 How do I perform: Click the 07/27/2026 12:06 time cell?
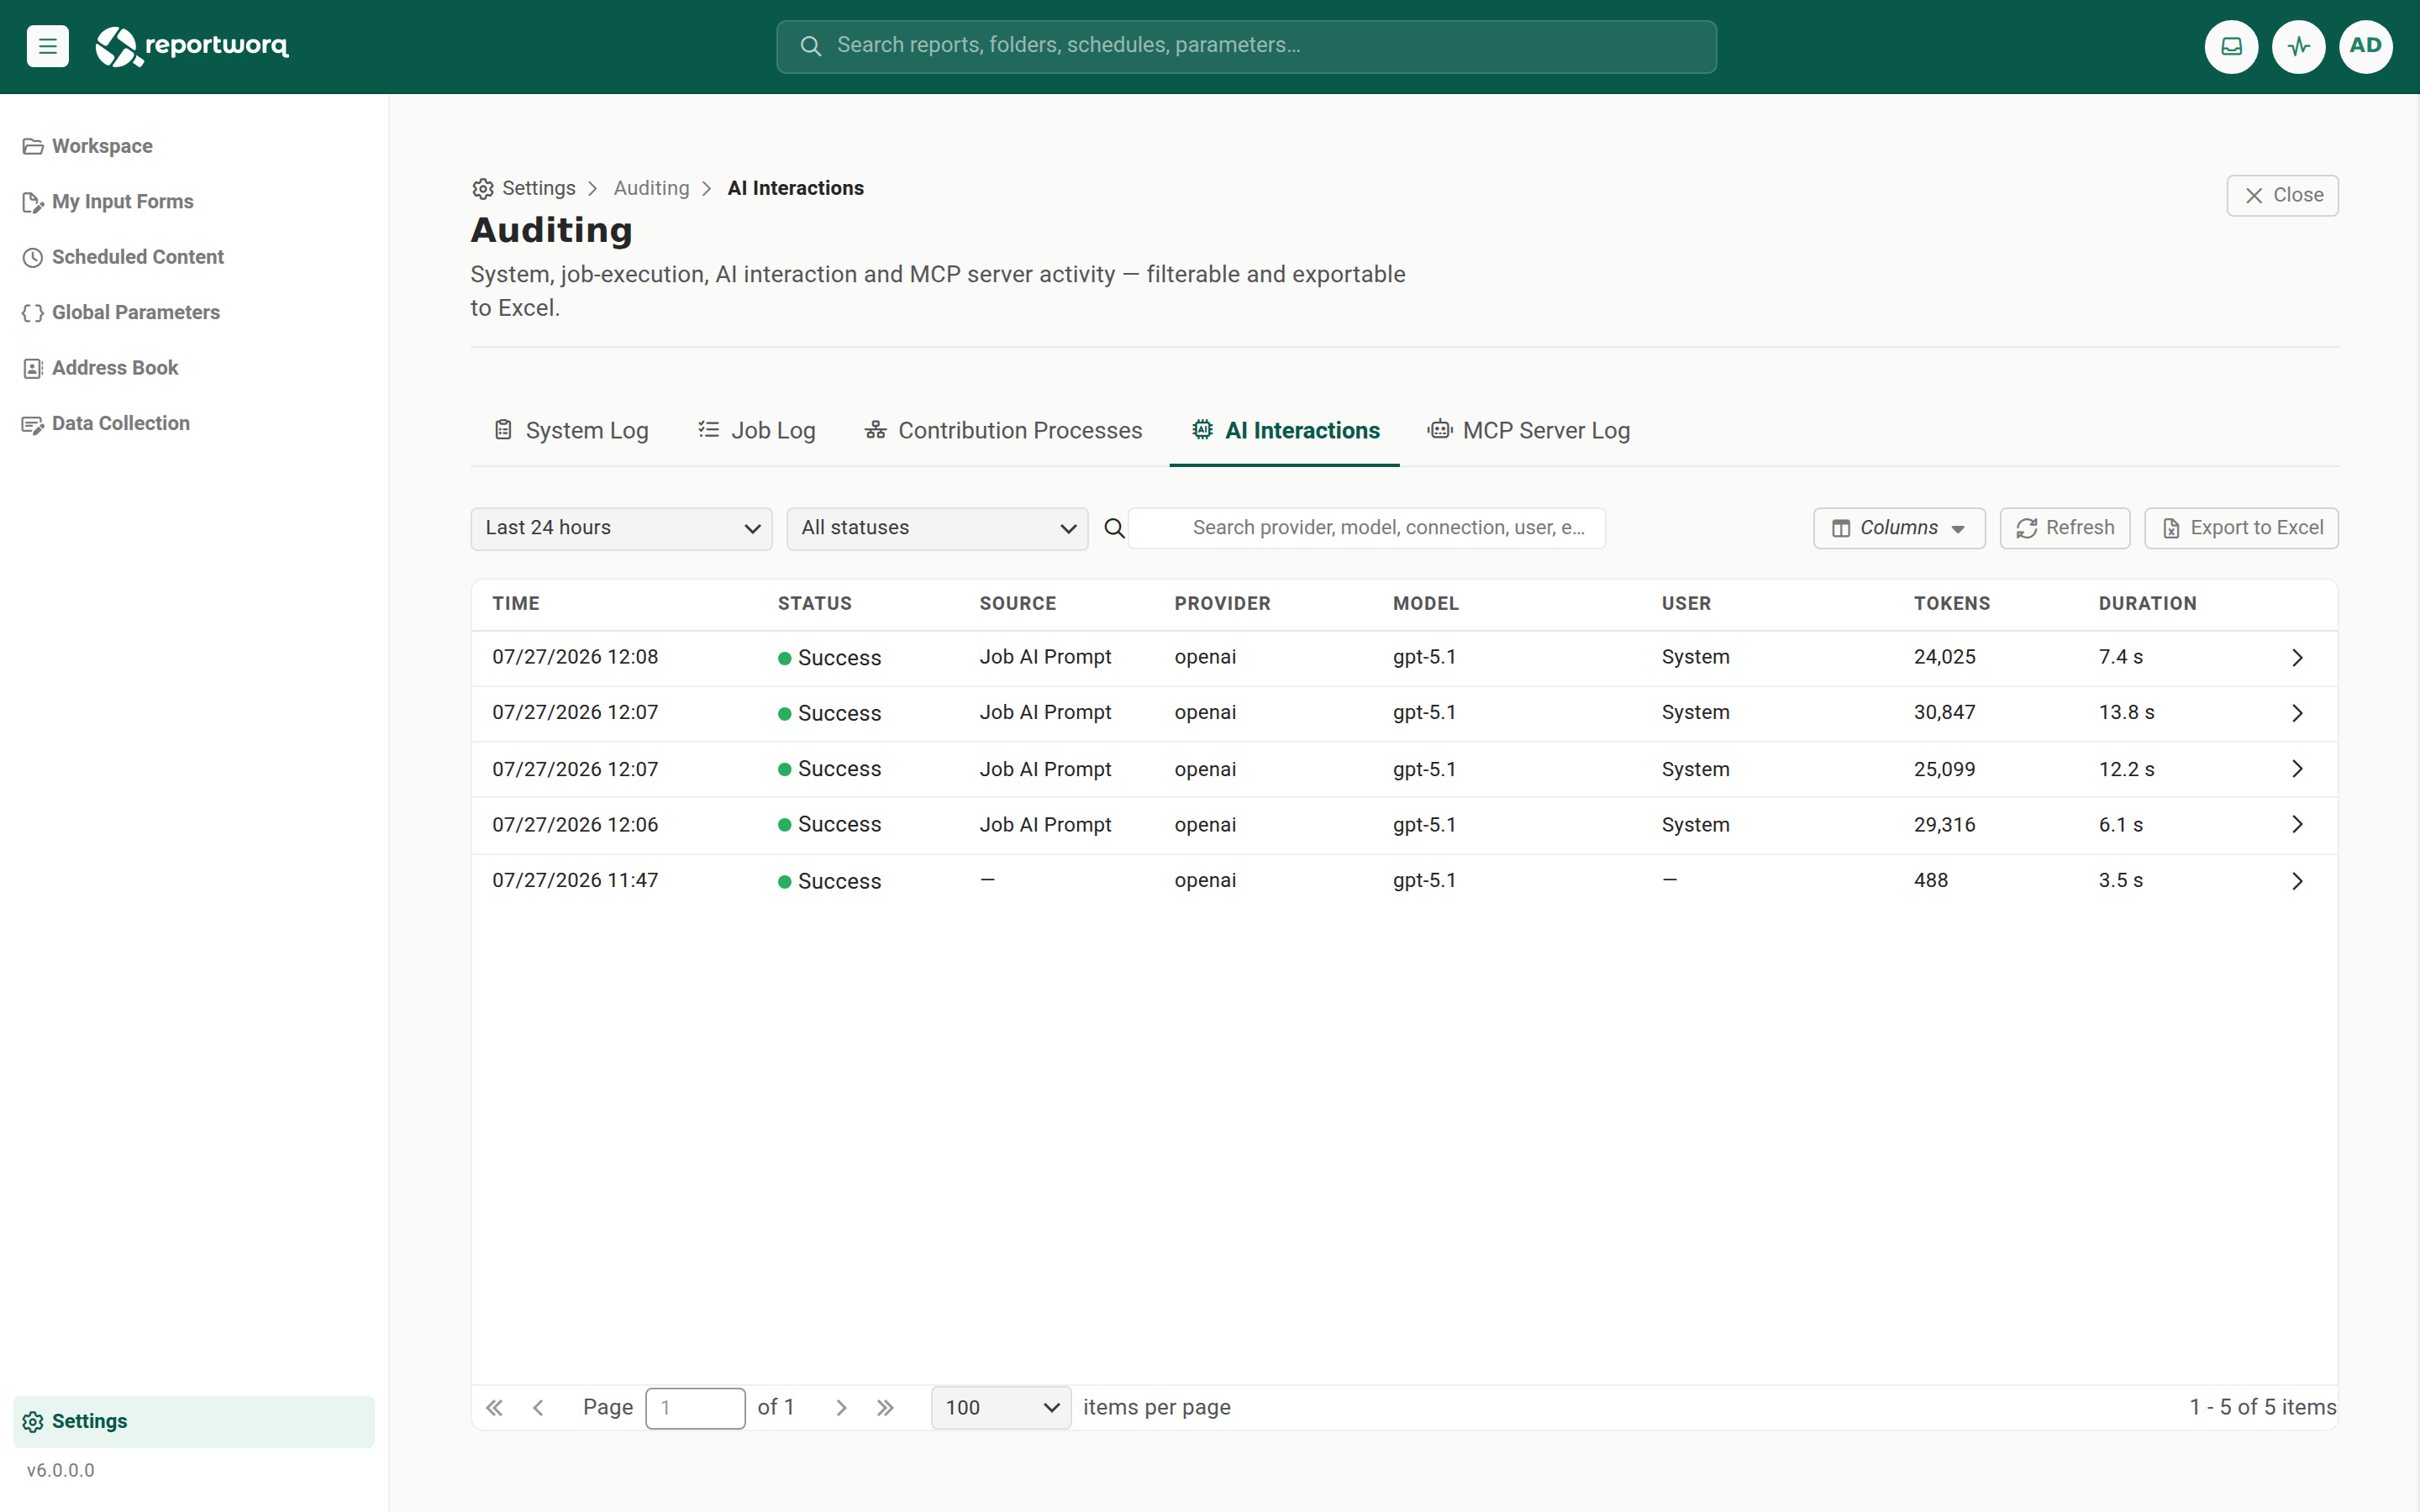point(575,825)
